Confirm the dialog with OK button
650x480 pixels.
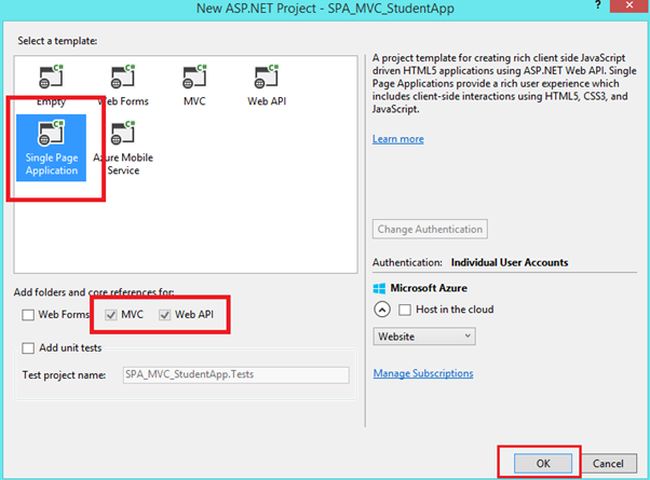coord(543,463)
